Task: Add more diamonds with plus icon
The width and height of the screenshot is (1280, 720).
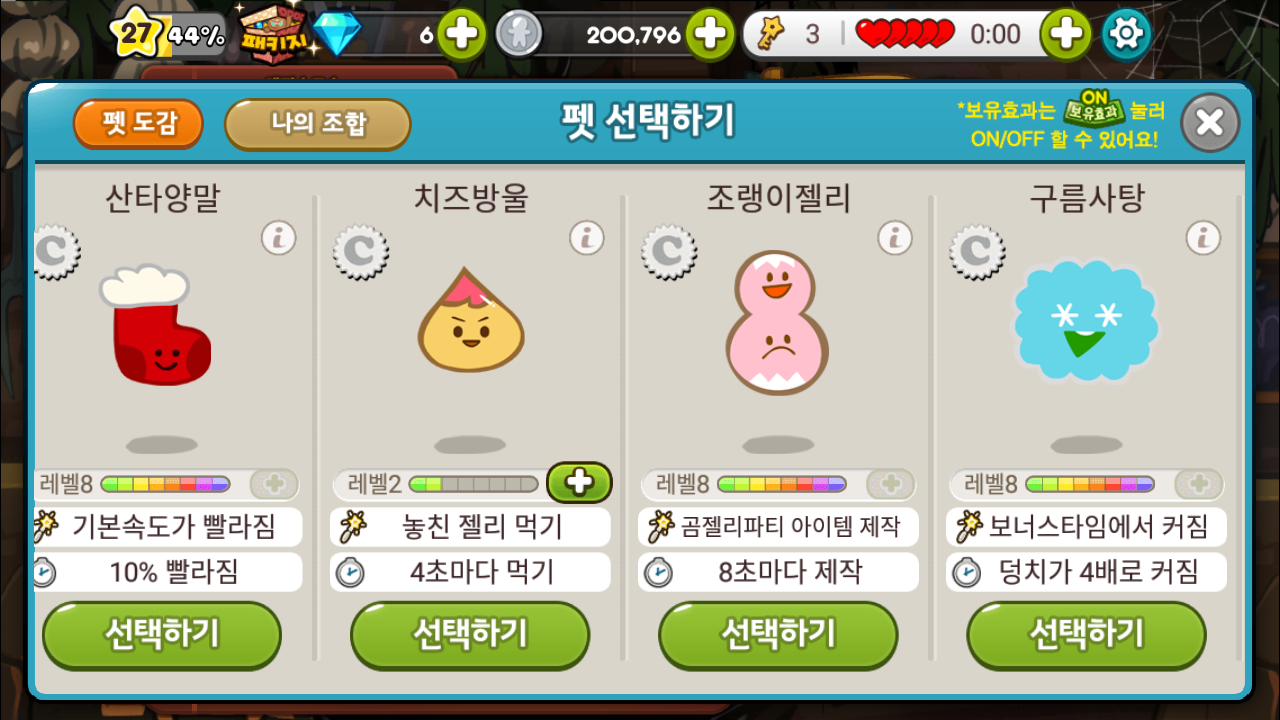Action: (x=461, y=34)
